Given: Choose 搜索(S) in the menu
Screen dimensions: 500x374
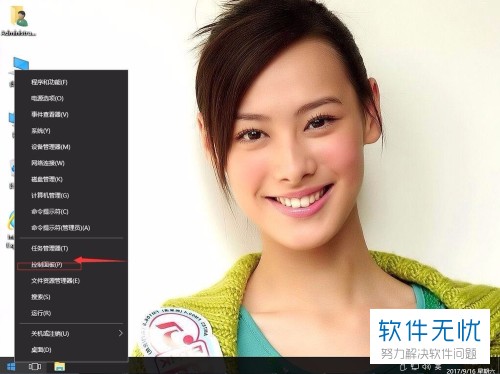Looking at the screenshot, I should [71, 297].
